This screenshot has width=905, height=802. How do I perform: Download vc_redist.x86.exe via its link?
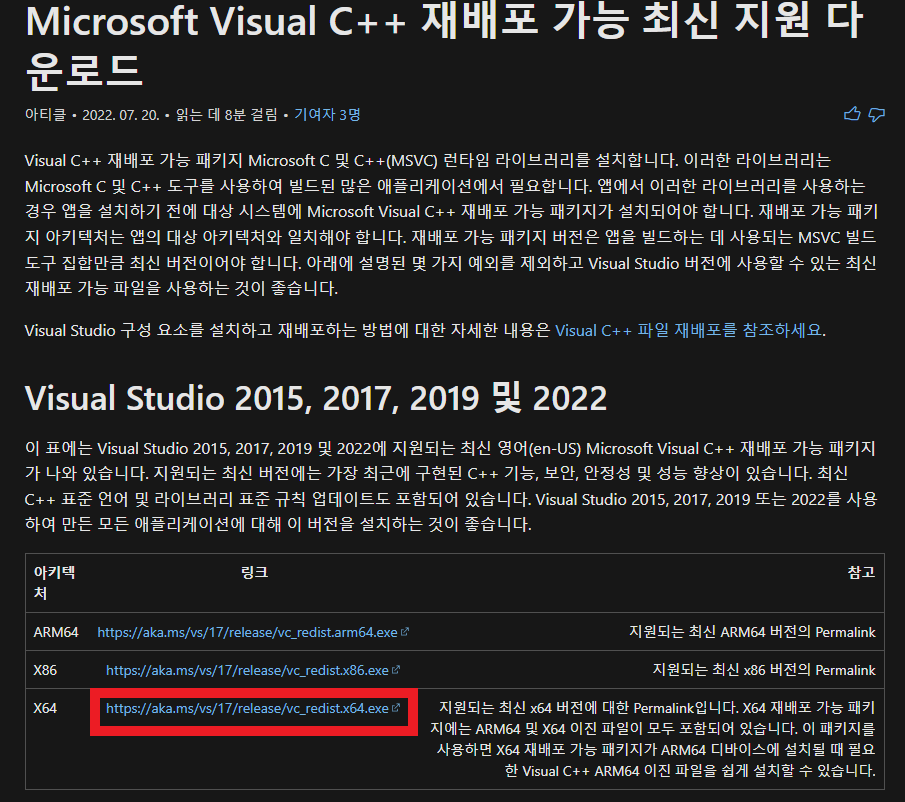point(247,670)
